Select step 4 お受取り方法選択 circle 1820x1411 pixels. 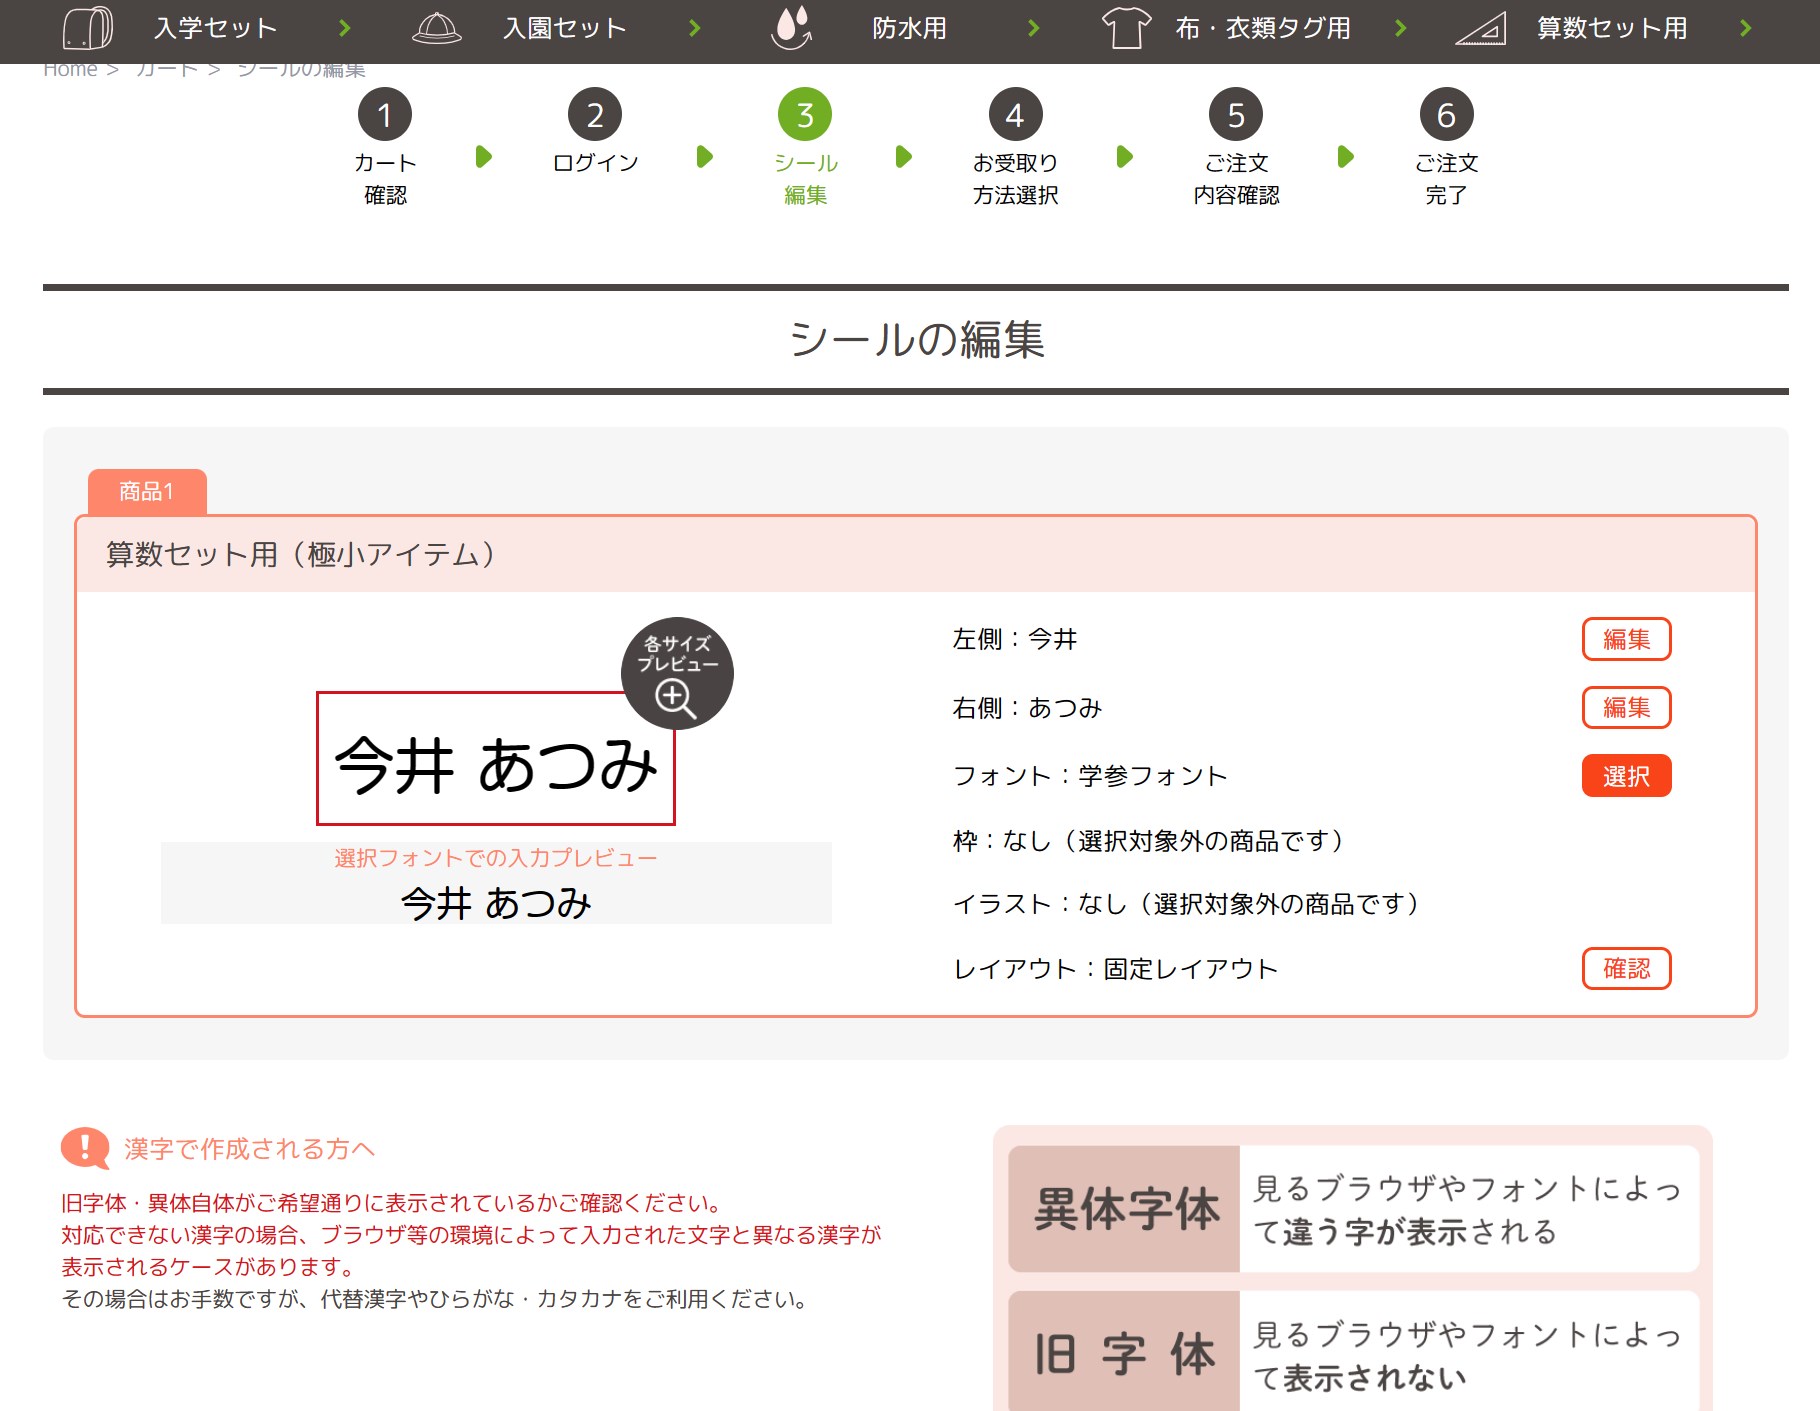click(x=1015, y=116)
